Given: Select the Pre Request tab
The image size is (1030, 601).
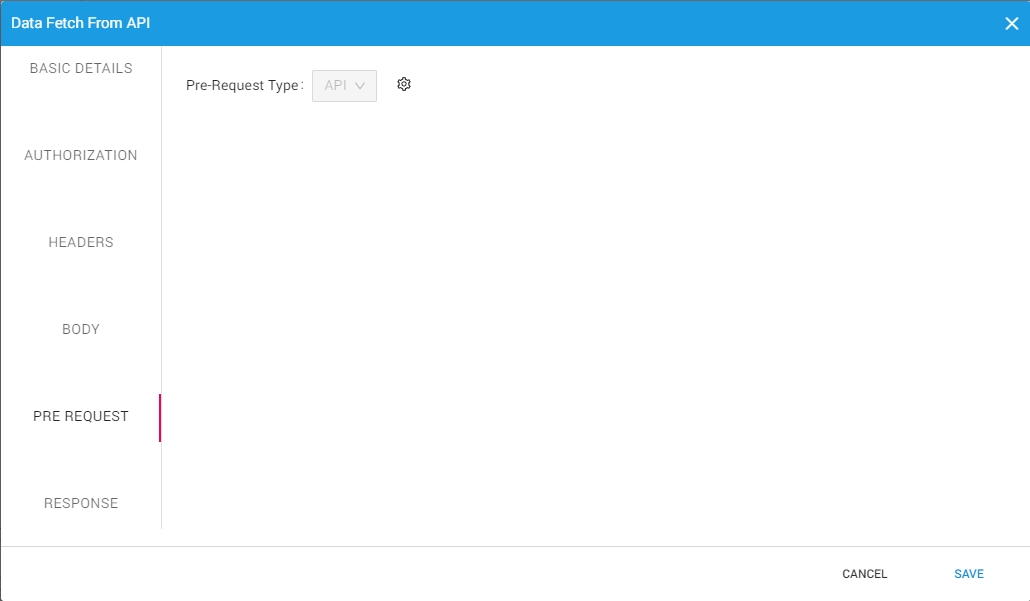Looking at the screenshot, I should click(81, 417).
